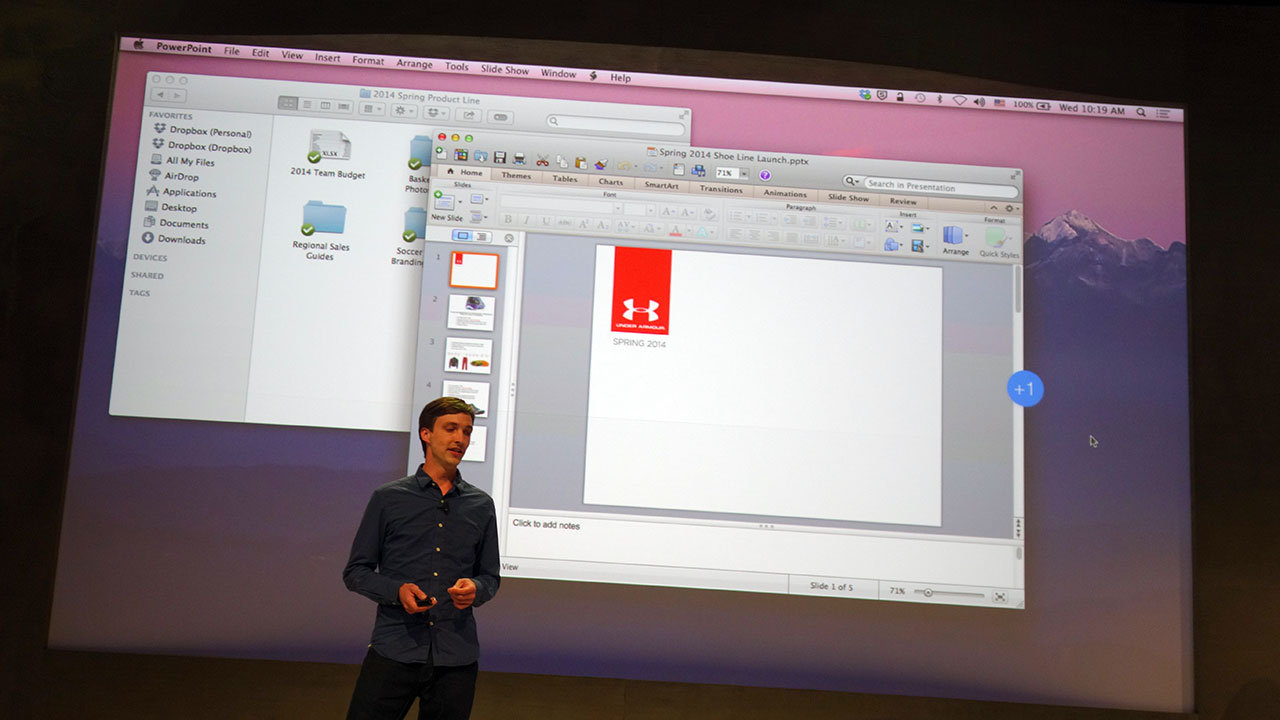1280x720 pixels.
Task: Open the Themes ribbon tab
Action: 516,175
